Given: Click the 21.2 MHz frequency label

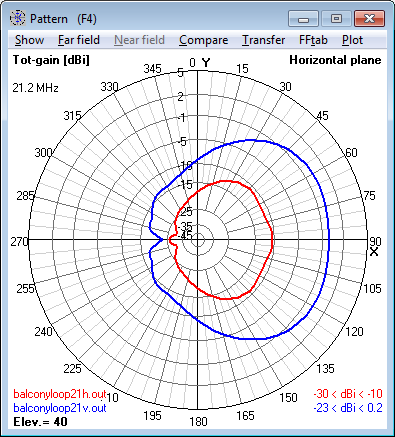Looking at the screenshot, I should [x=35, y=88].
